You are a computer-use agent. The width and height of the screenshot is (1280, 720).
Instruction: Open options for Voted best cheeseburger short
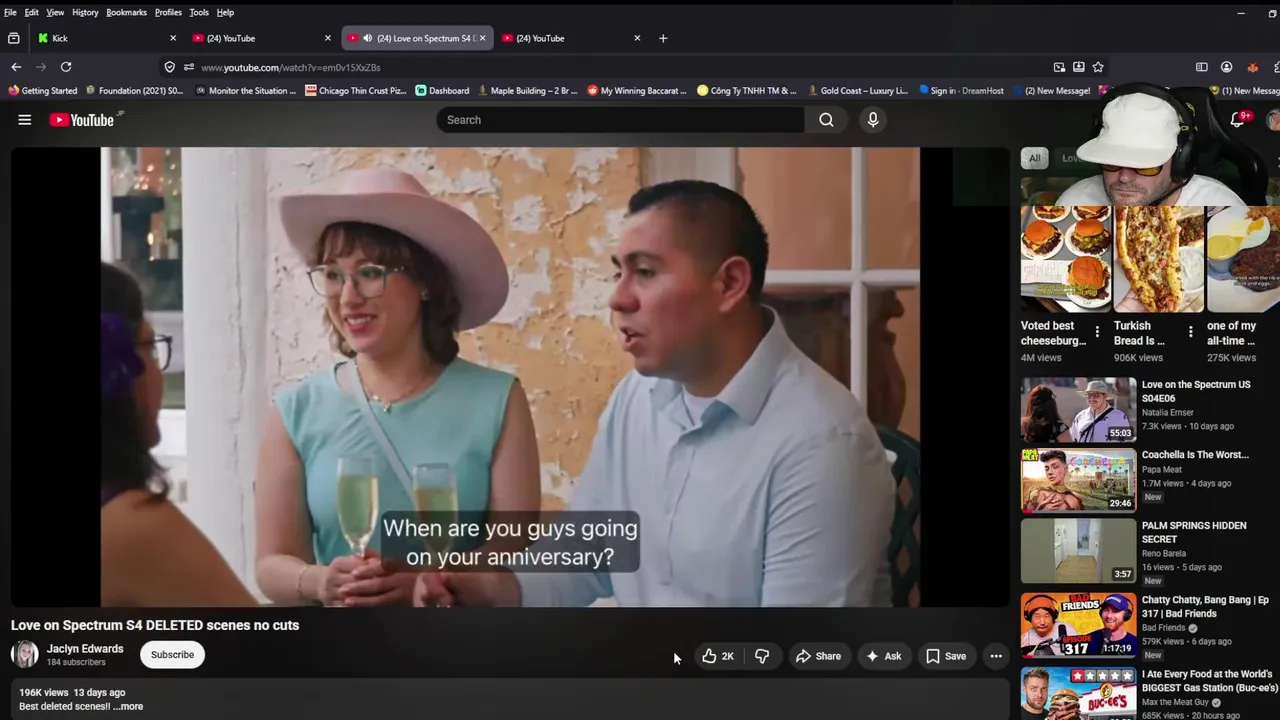(x=1097, y=331)
